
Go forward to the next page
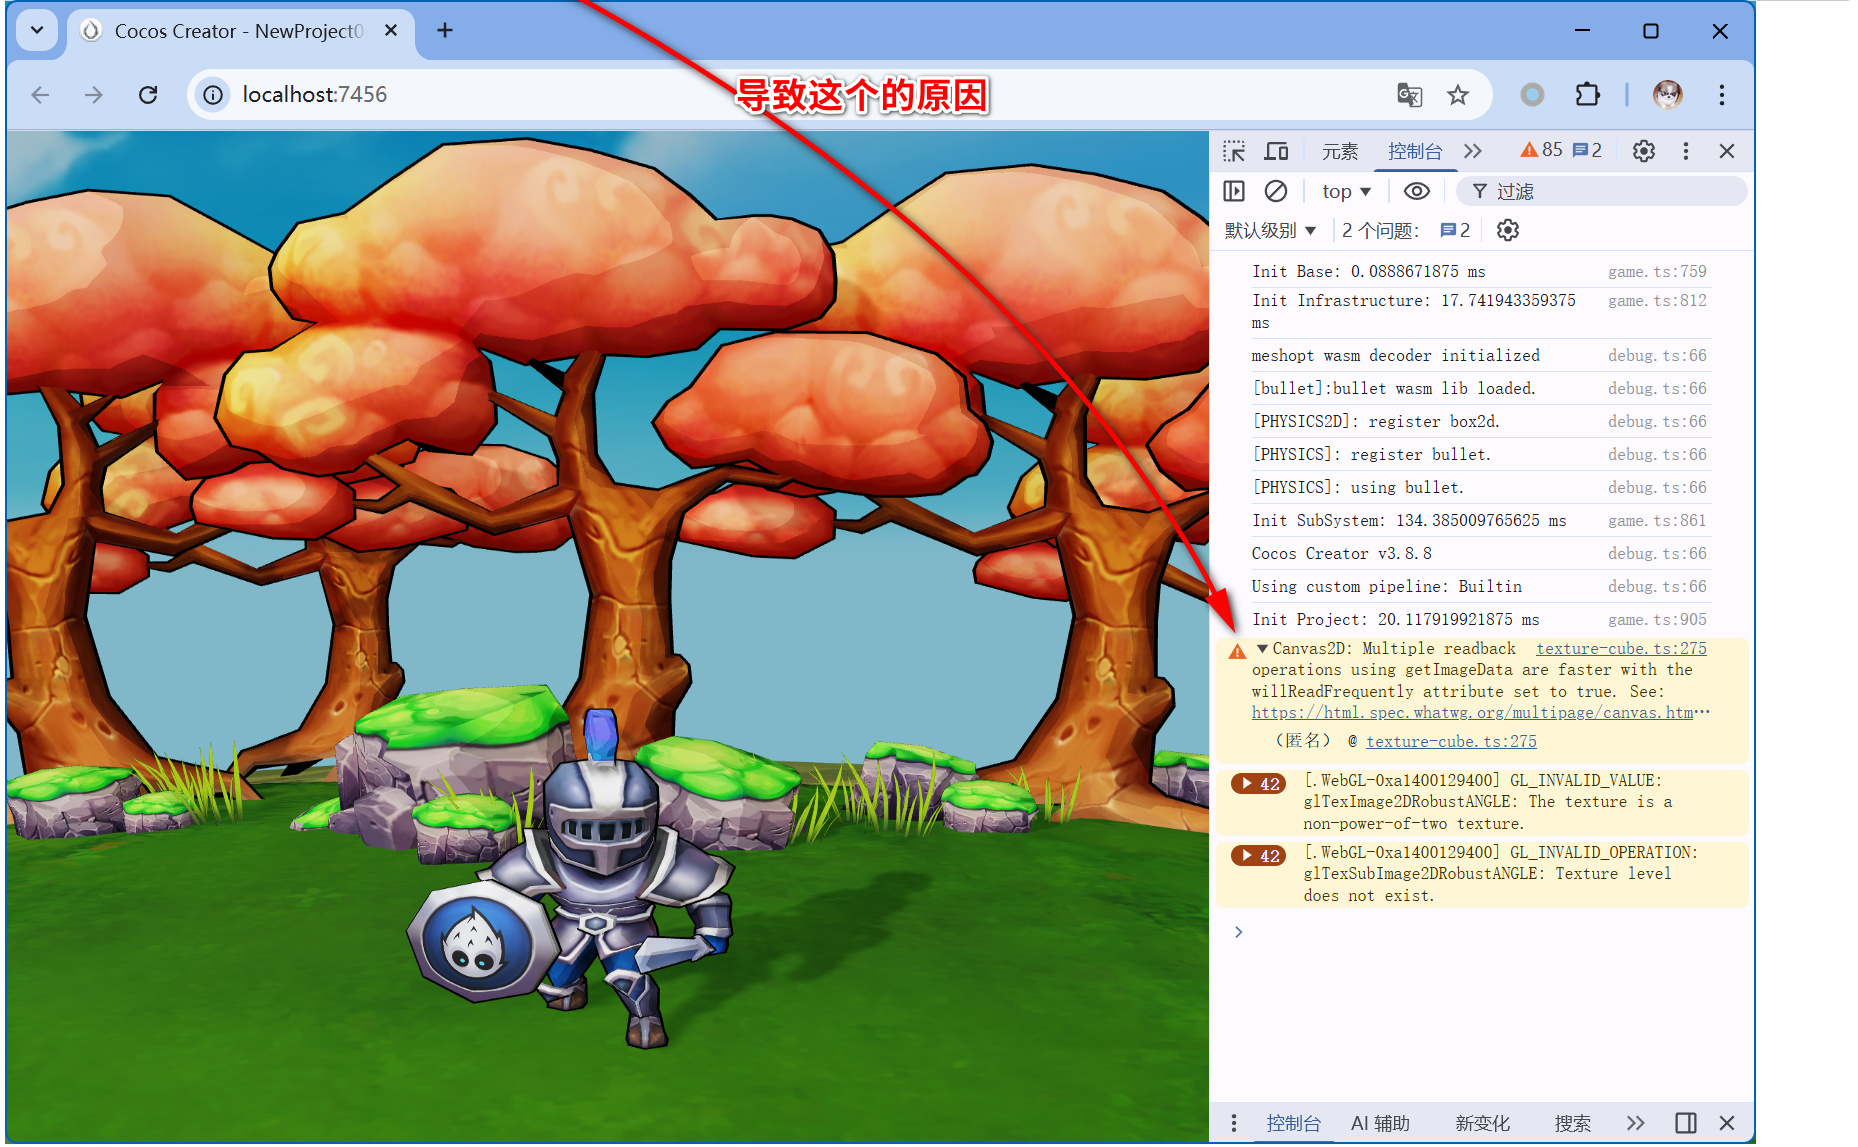94,95
